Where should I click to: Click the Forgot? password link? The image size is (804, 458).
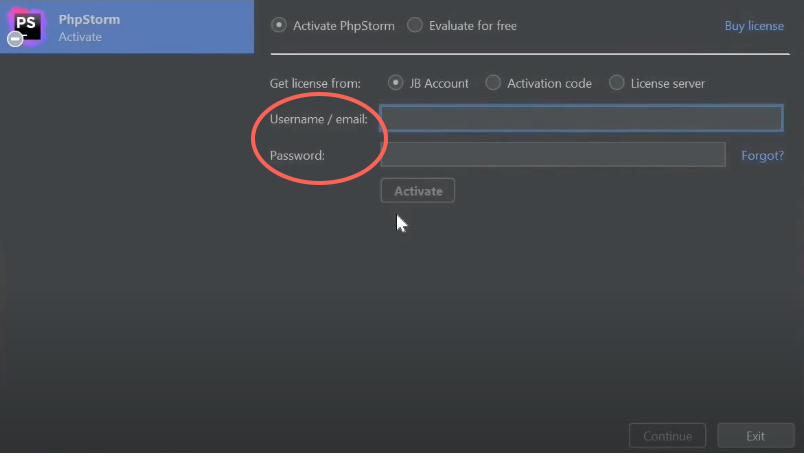762,156
